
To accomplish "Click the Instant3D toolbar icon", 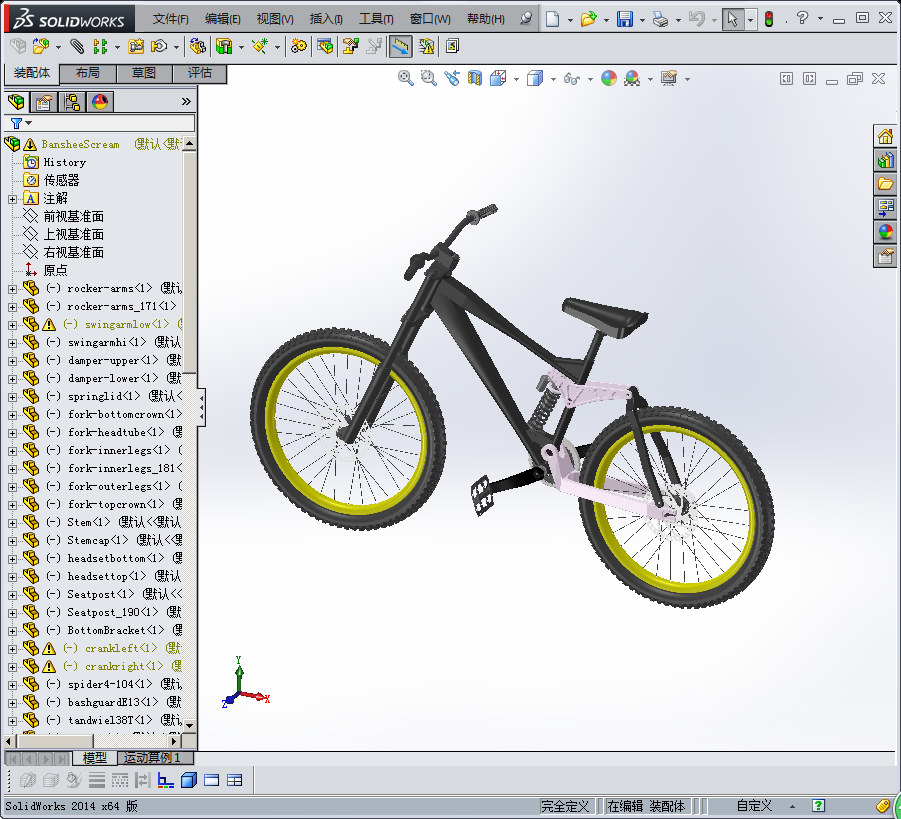I will tap(452, 46).
